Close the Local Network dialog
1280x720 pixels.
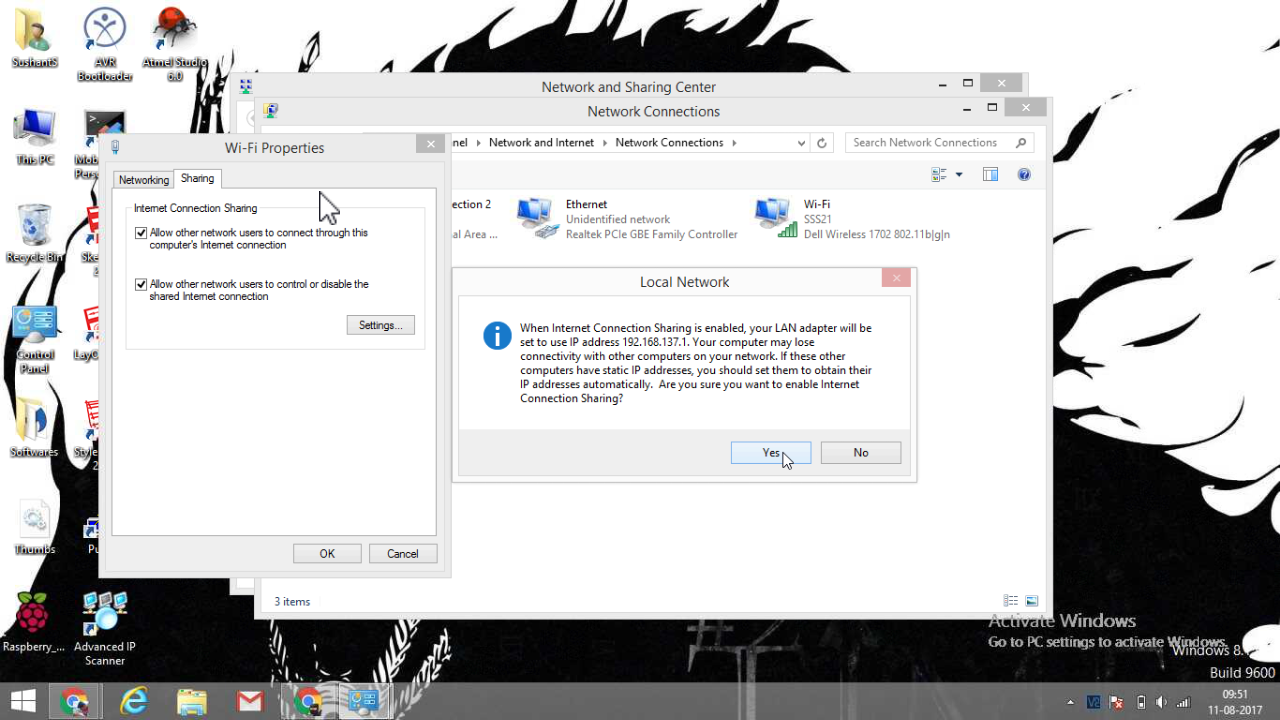pyautogui.click(x=896, y=278)
